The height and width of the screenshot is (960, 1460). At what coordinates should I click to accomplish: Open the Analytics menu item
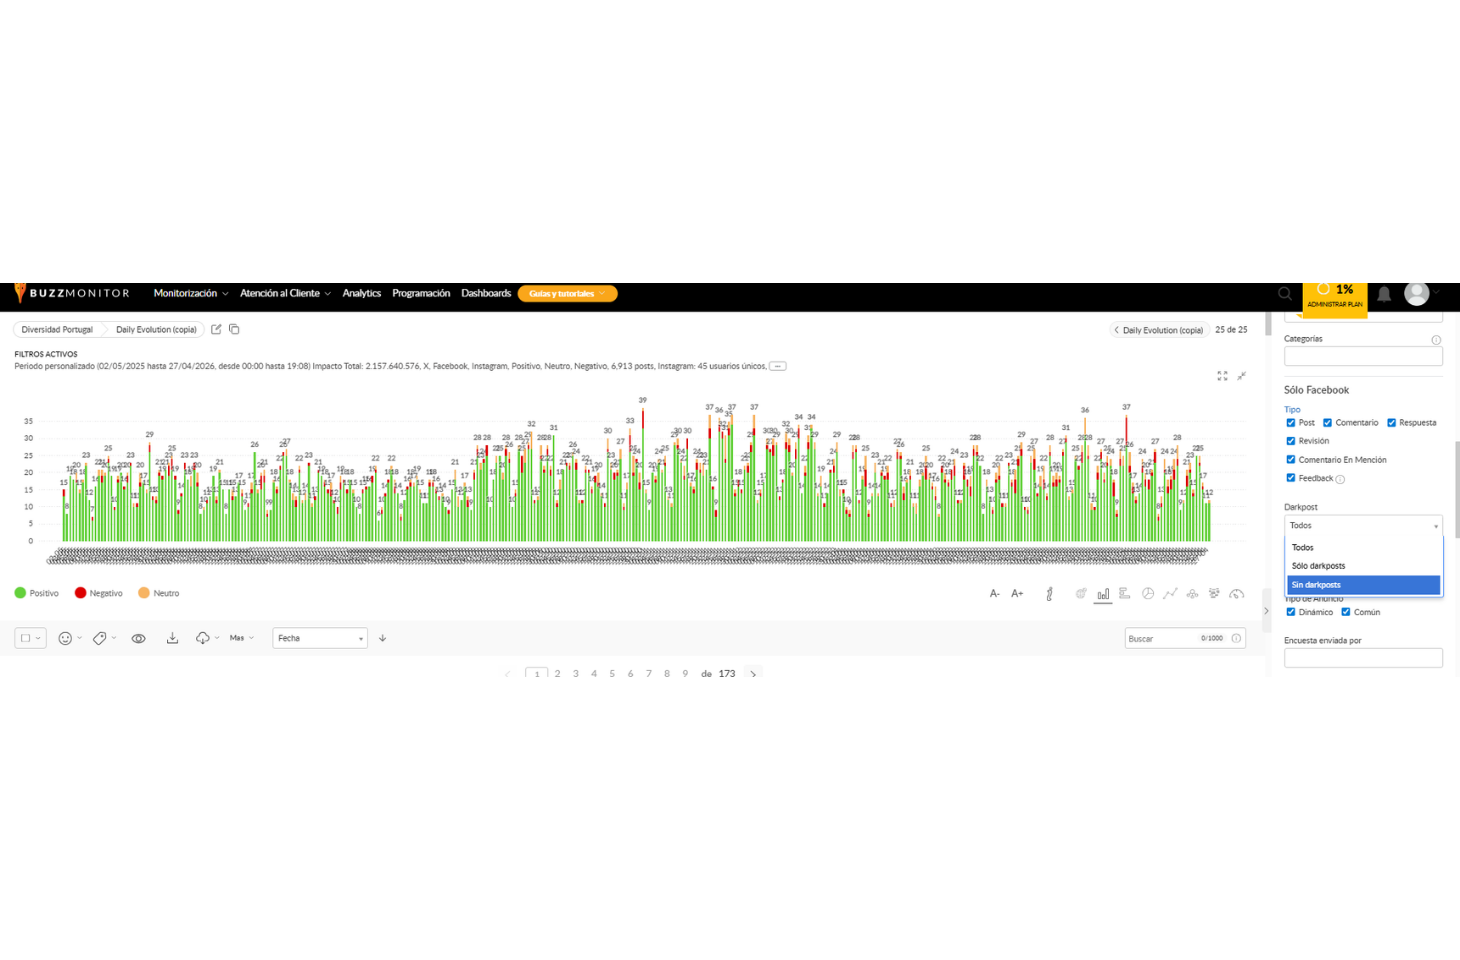pyautogui.click(x=361, y=294)
